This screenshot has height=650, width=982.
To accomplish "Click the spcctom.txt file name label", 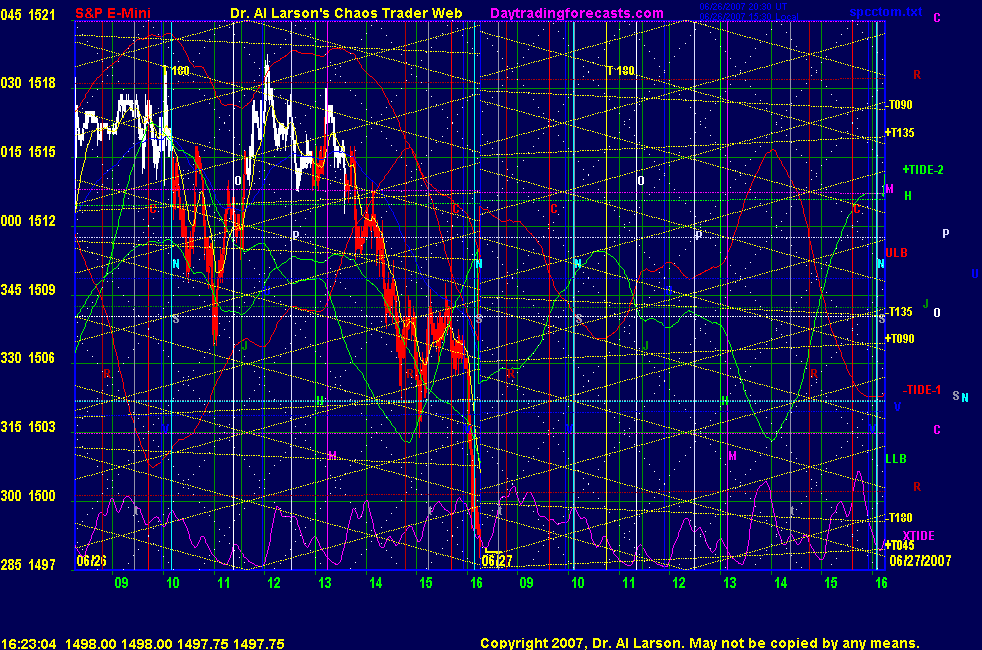I will point(886,12).
